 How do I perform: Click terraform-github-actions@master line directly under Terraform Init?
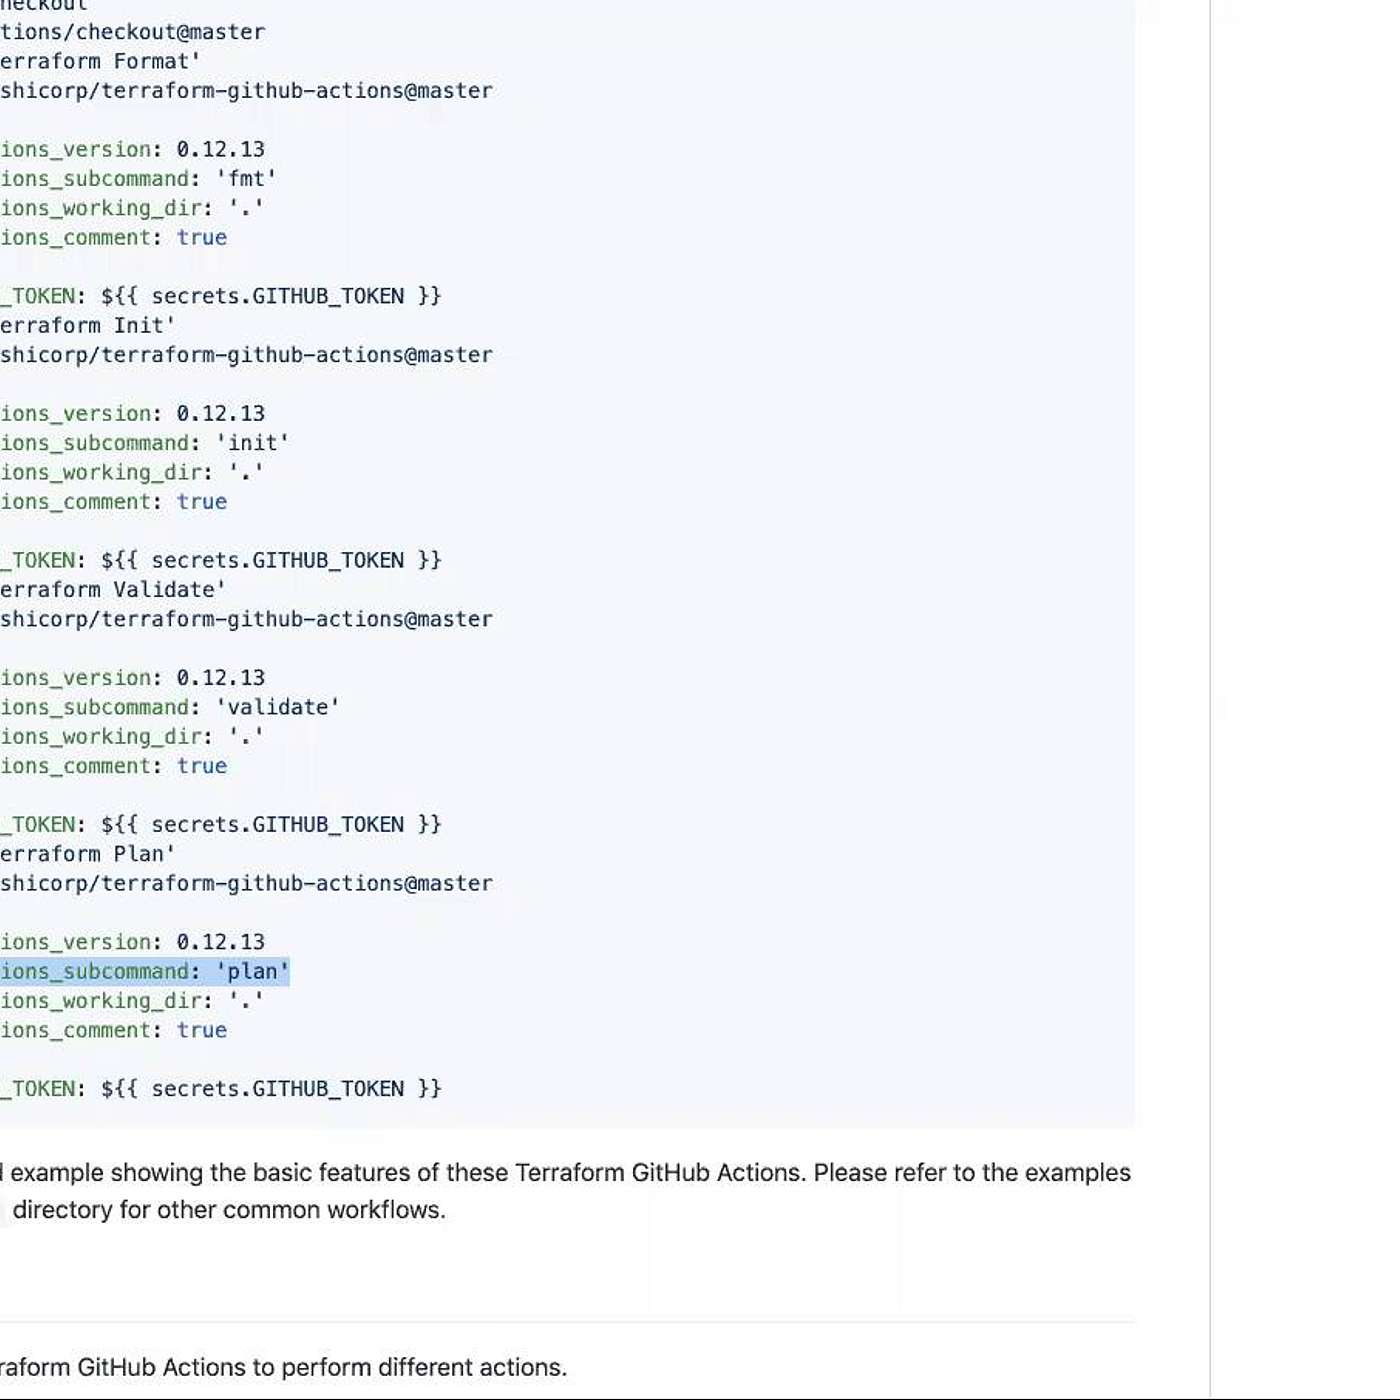pyautogui.click(x=247, y=354)
